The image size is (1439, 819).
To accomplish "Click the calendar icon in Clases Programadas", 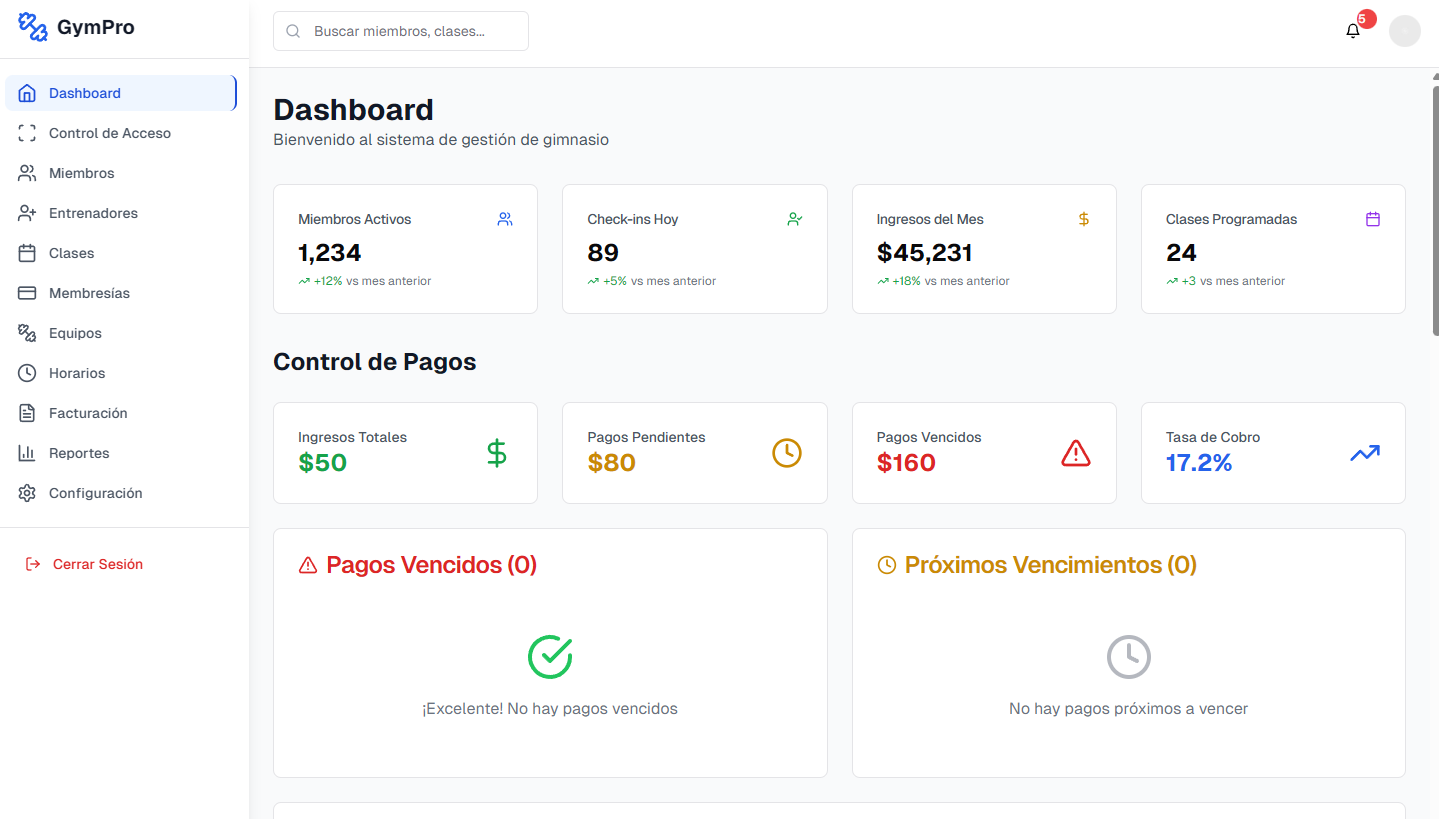I will pyautogui.click(x=1372, y=219).
